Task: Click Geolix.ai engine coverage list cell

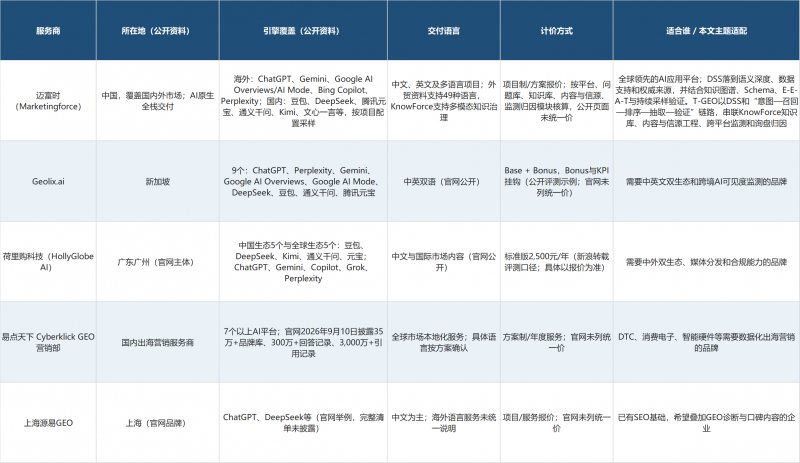Action: point(303,181)
